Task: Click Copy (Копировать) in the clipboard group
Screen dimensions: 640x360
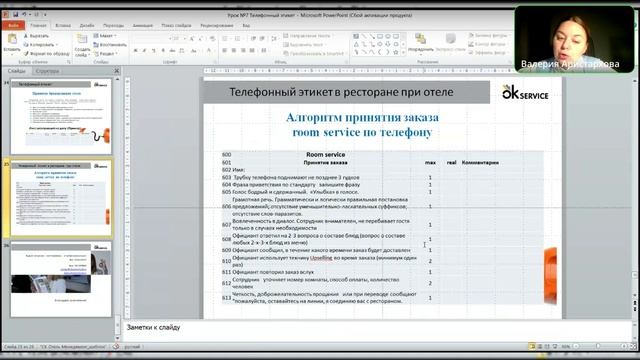Action: (x=40, y=44)
